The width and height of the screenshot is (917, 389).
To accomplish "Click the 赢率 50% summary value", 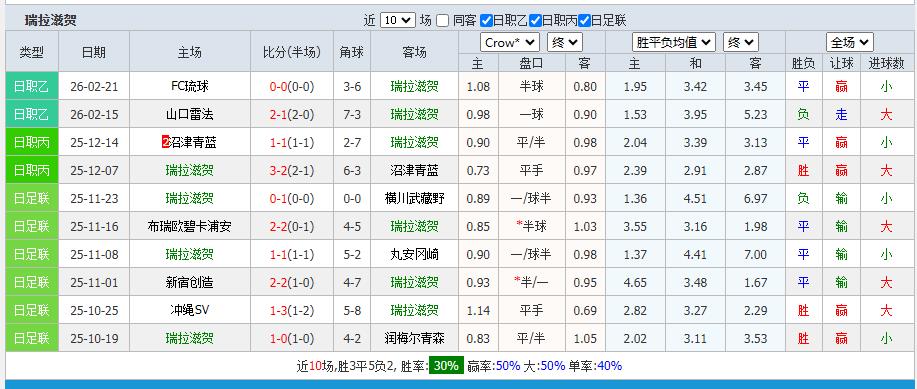I will click(508, 366).
